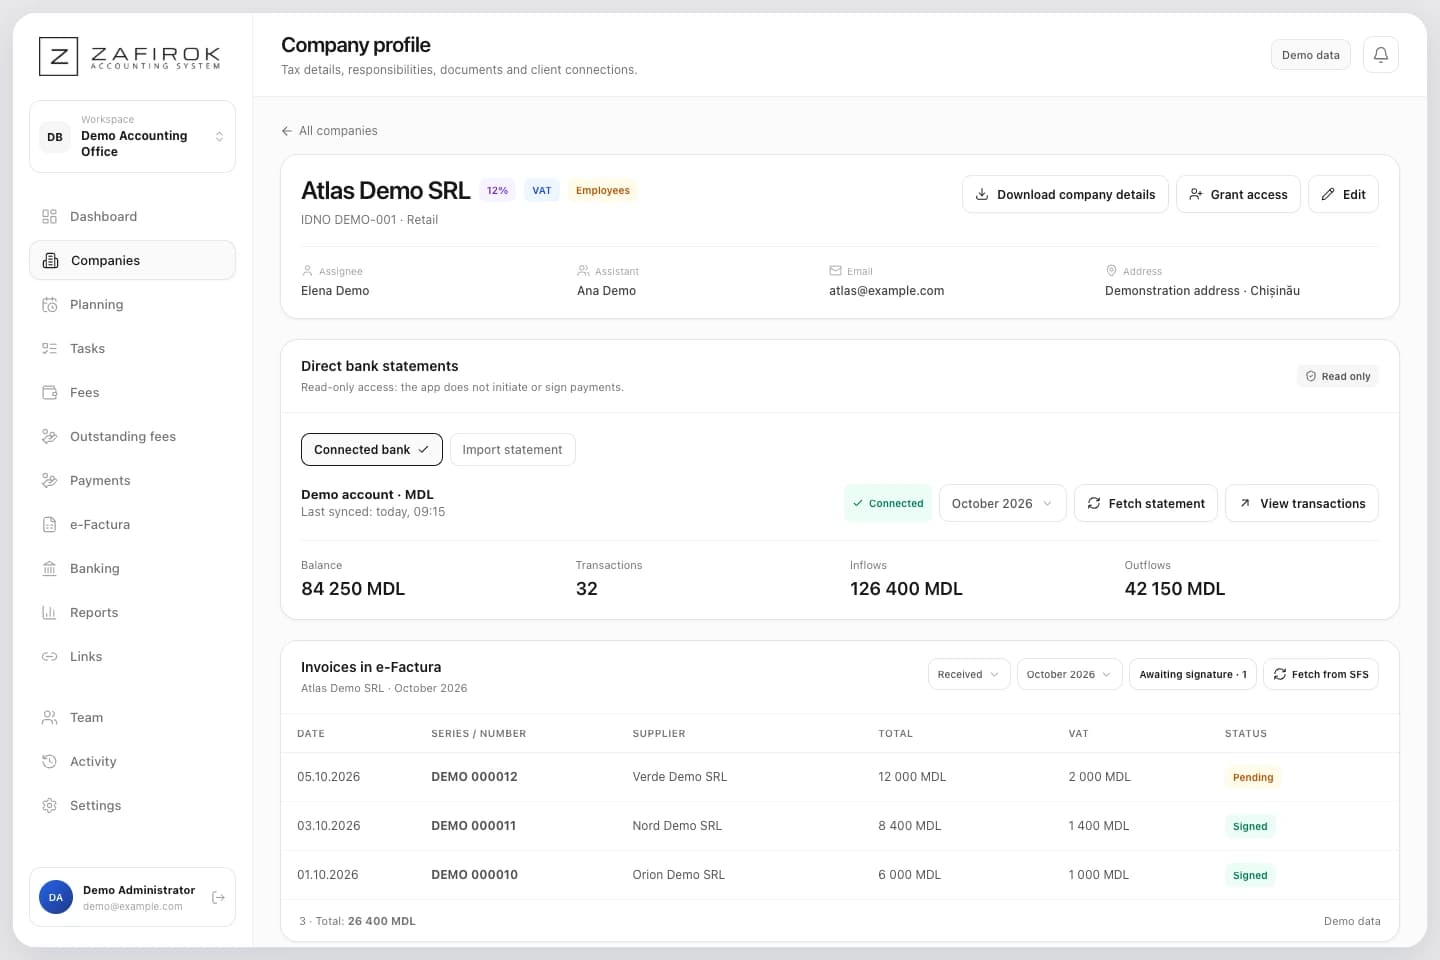Click Fetch from SFS

(x=1320, y=674)
